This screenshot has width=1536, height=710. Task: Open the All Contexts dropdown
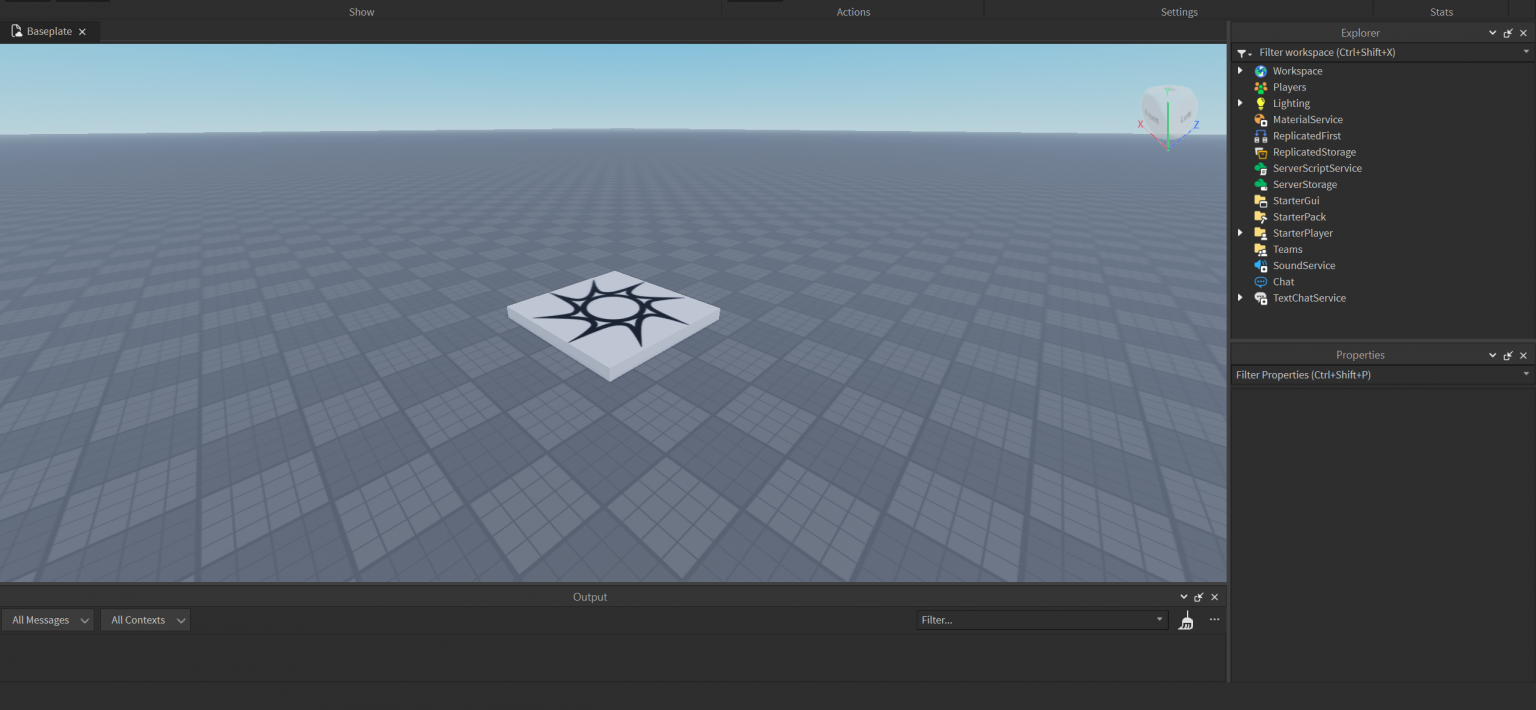point(144,620)
